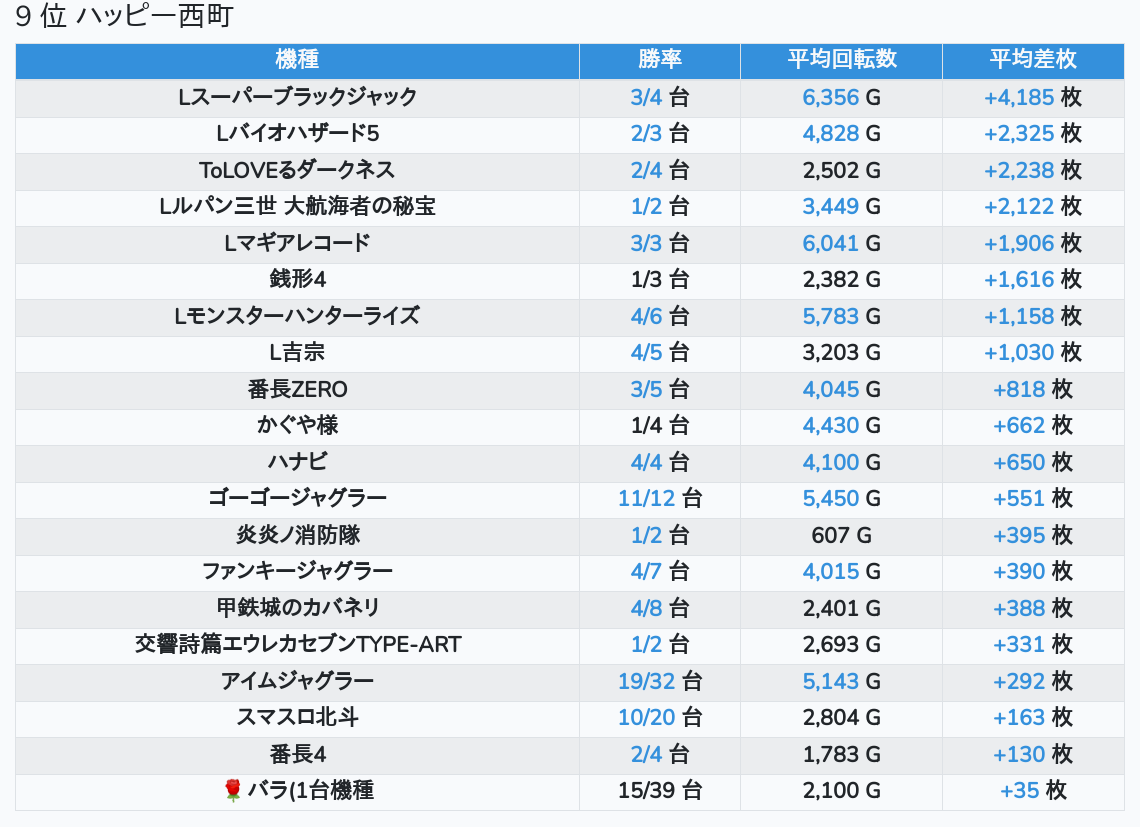This screenshot has height=827, width=1140.
Task: Select the 炎炎ノ消防隊 machine name
Action: point(297,536)
